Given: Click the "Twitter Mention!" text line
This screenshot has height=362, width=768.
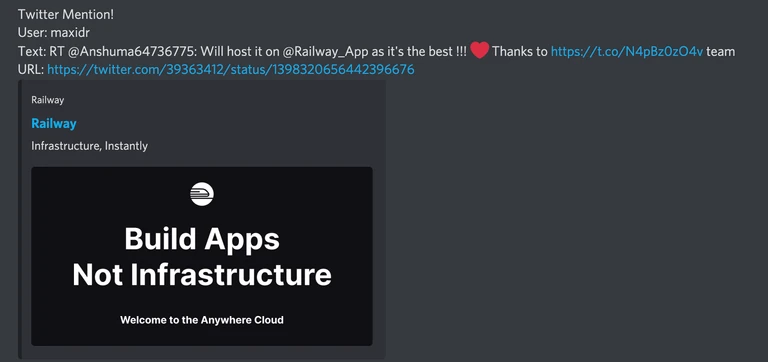Looking at the screenshot, I should click(66, 15).
